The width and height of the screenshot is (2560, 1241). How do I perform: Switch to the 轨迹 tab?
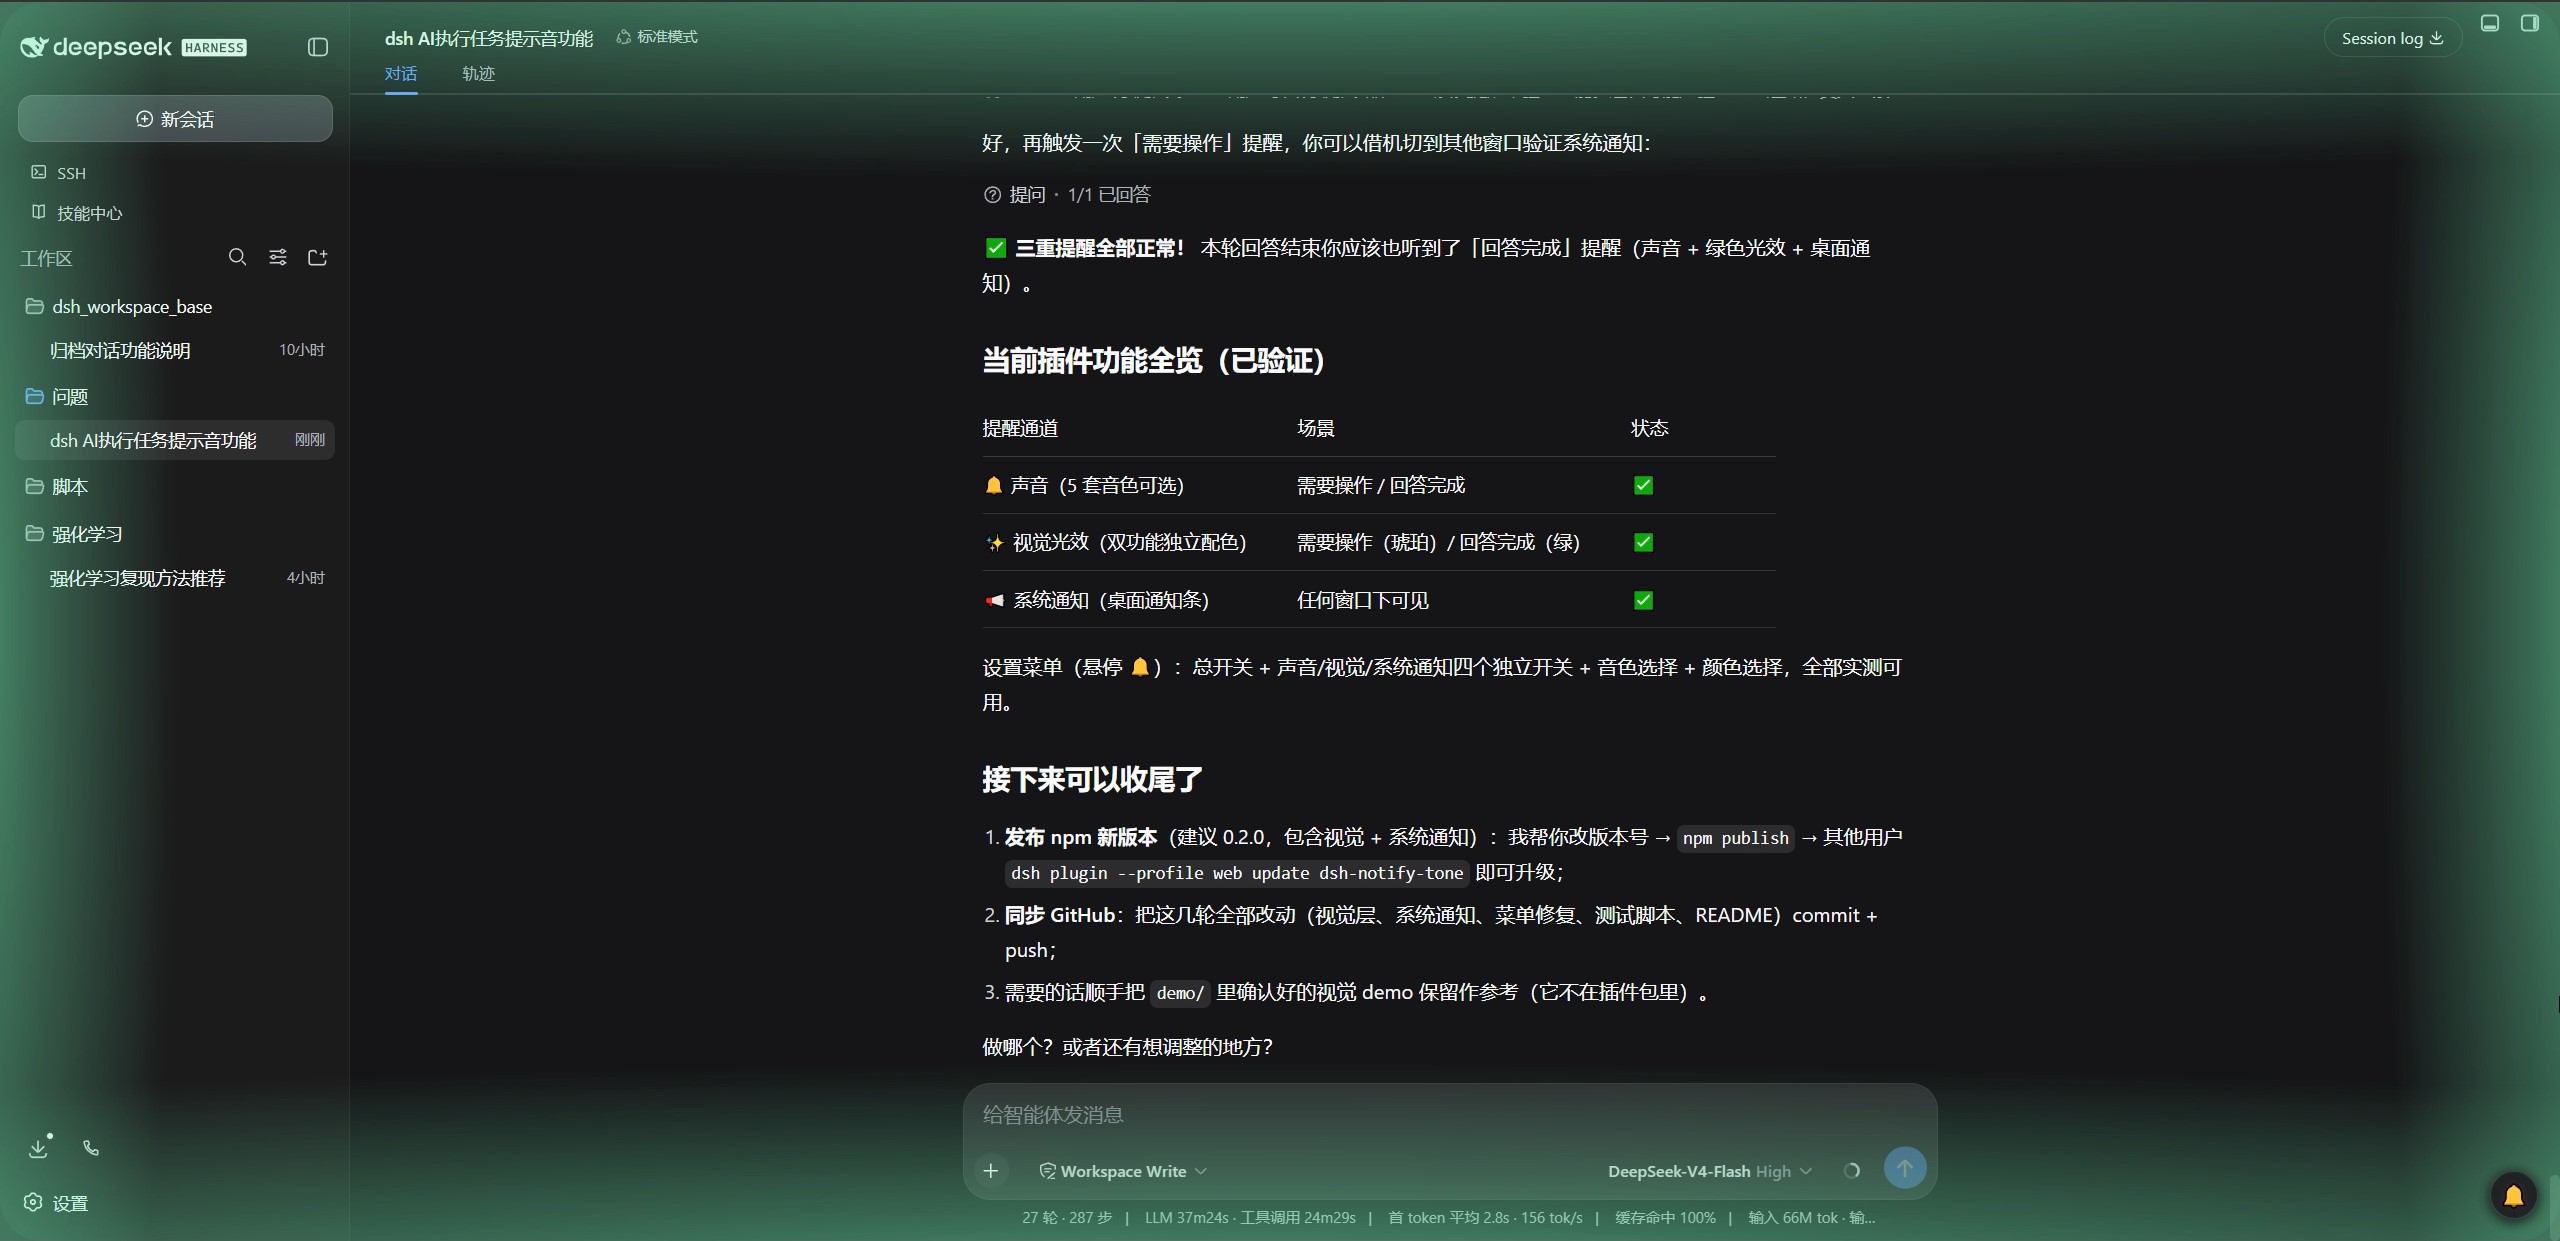pos(478,74)
